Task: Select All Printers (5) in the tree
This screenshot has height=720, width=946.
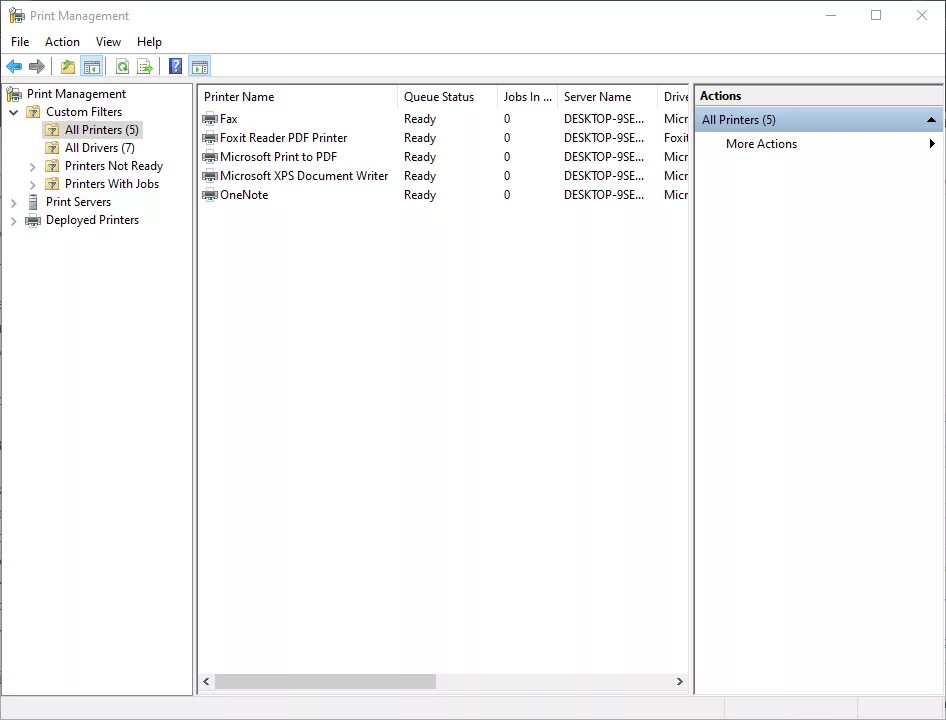Action: pos(101,130)
